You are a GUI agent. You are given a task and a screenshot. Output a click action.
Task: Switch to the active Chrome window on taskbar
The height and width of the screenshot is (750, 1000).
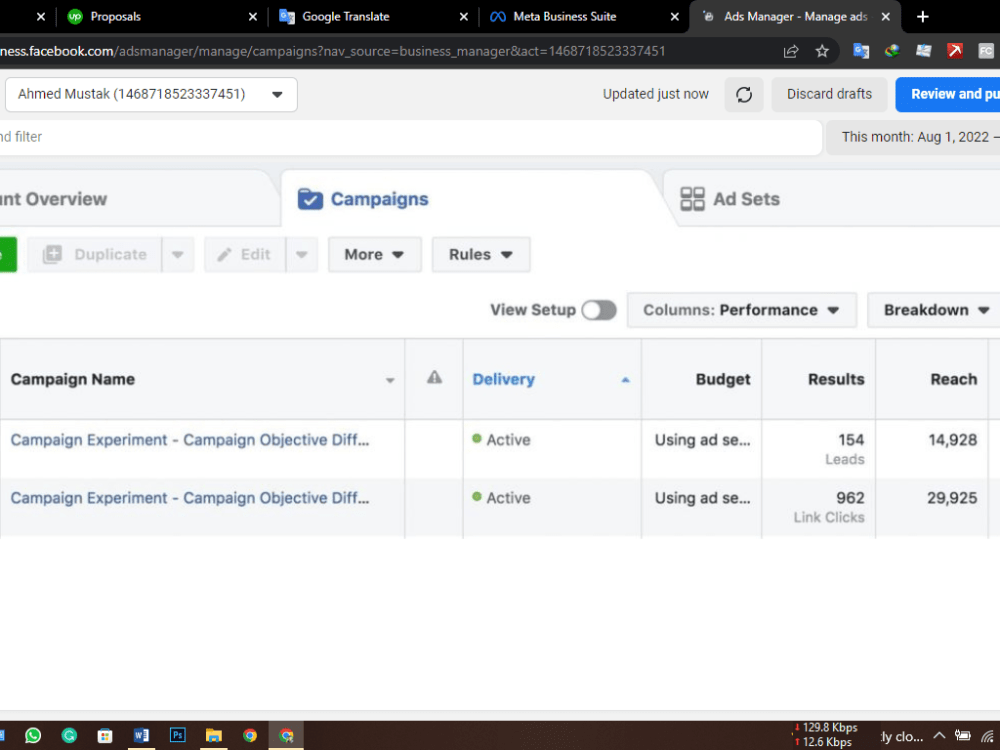click(x=286, y=735)
